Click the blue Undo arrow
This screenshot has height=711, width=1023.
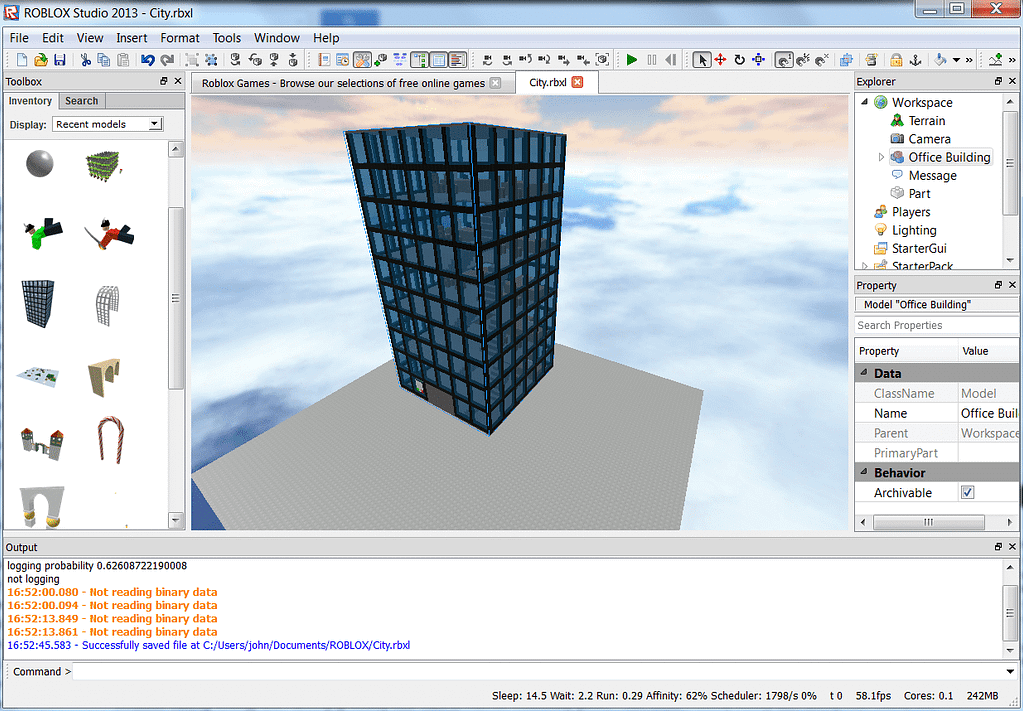point(147,60)
